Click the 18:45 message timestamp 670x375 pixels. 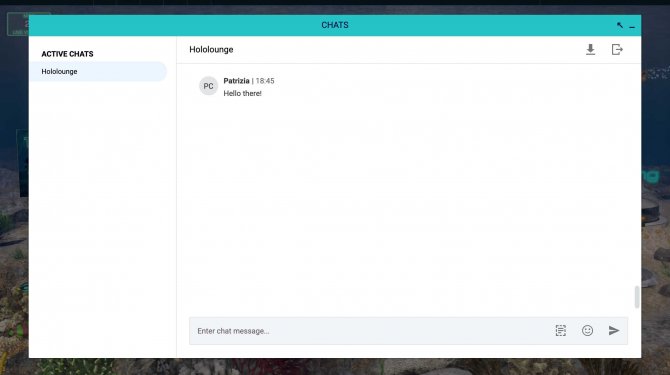pyautogui.click(x=265, y=81)
